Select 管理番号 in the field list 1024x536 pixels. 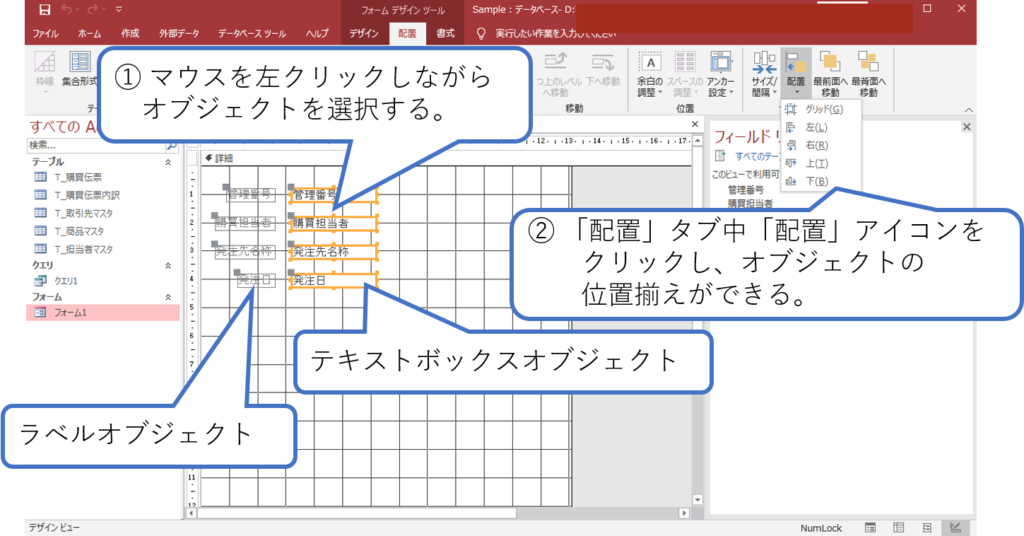pos(746,190)
